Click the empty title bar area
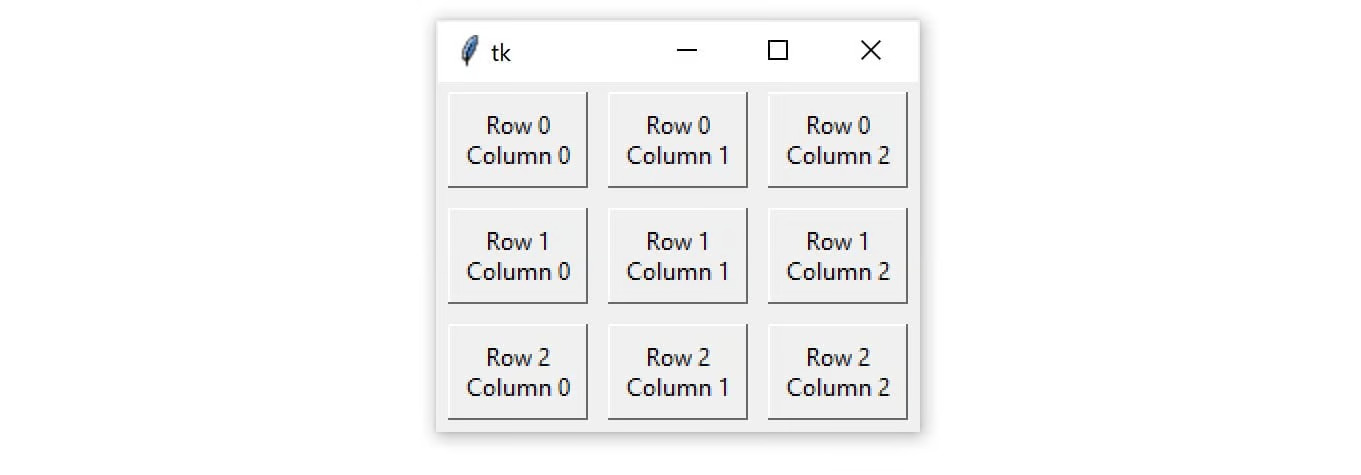 [x=576, y=51]
